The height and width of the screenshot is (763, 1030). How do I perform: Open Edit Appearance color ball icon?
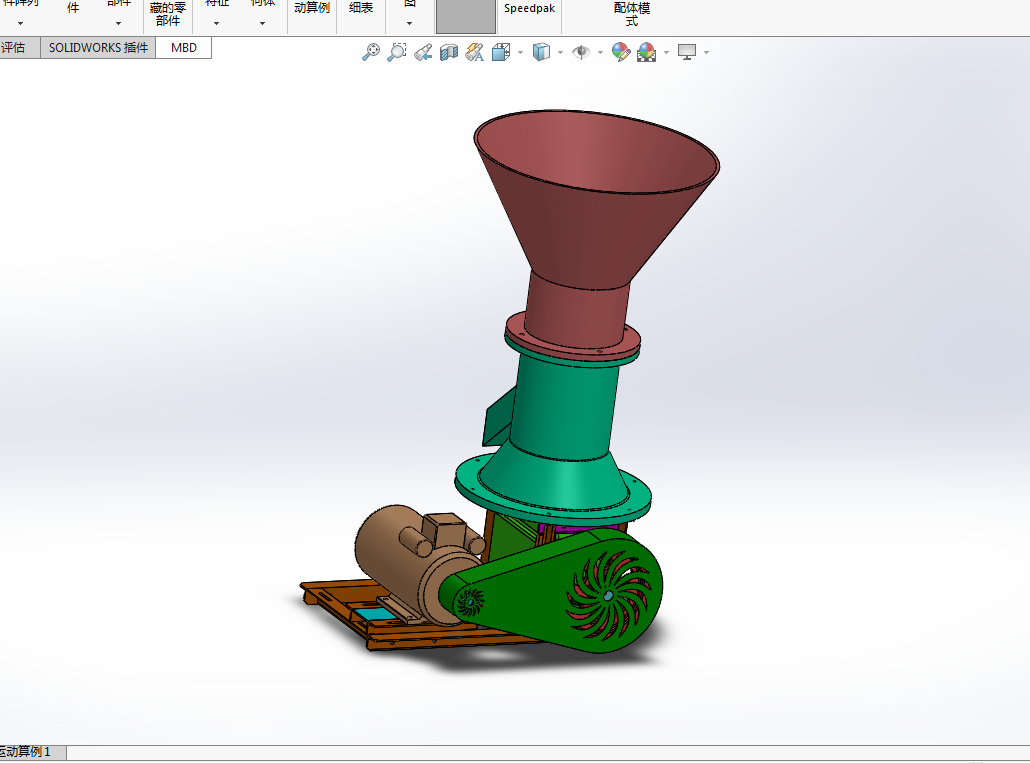point(620,52)
